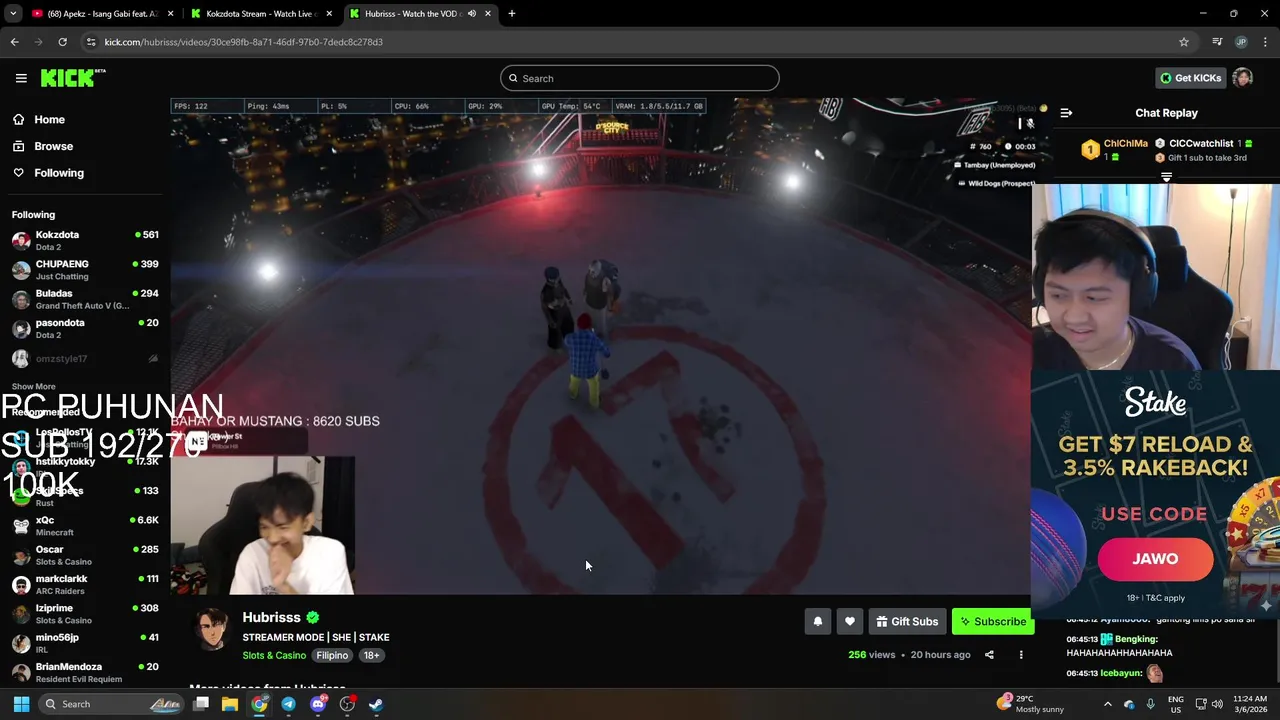
Task: Click the notification bell for Hubrisss
Action: click(x=817, y=622)
